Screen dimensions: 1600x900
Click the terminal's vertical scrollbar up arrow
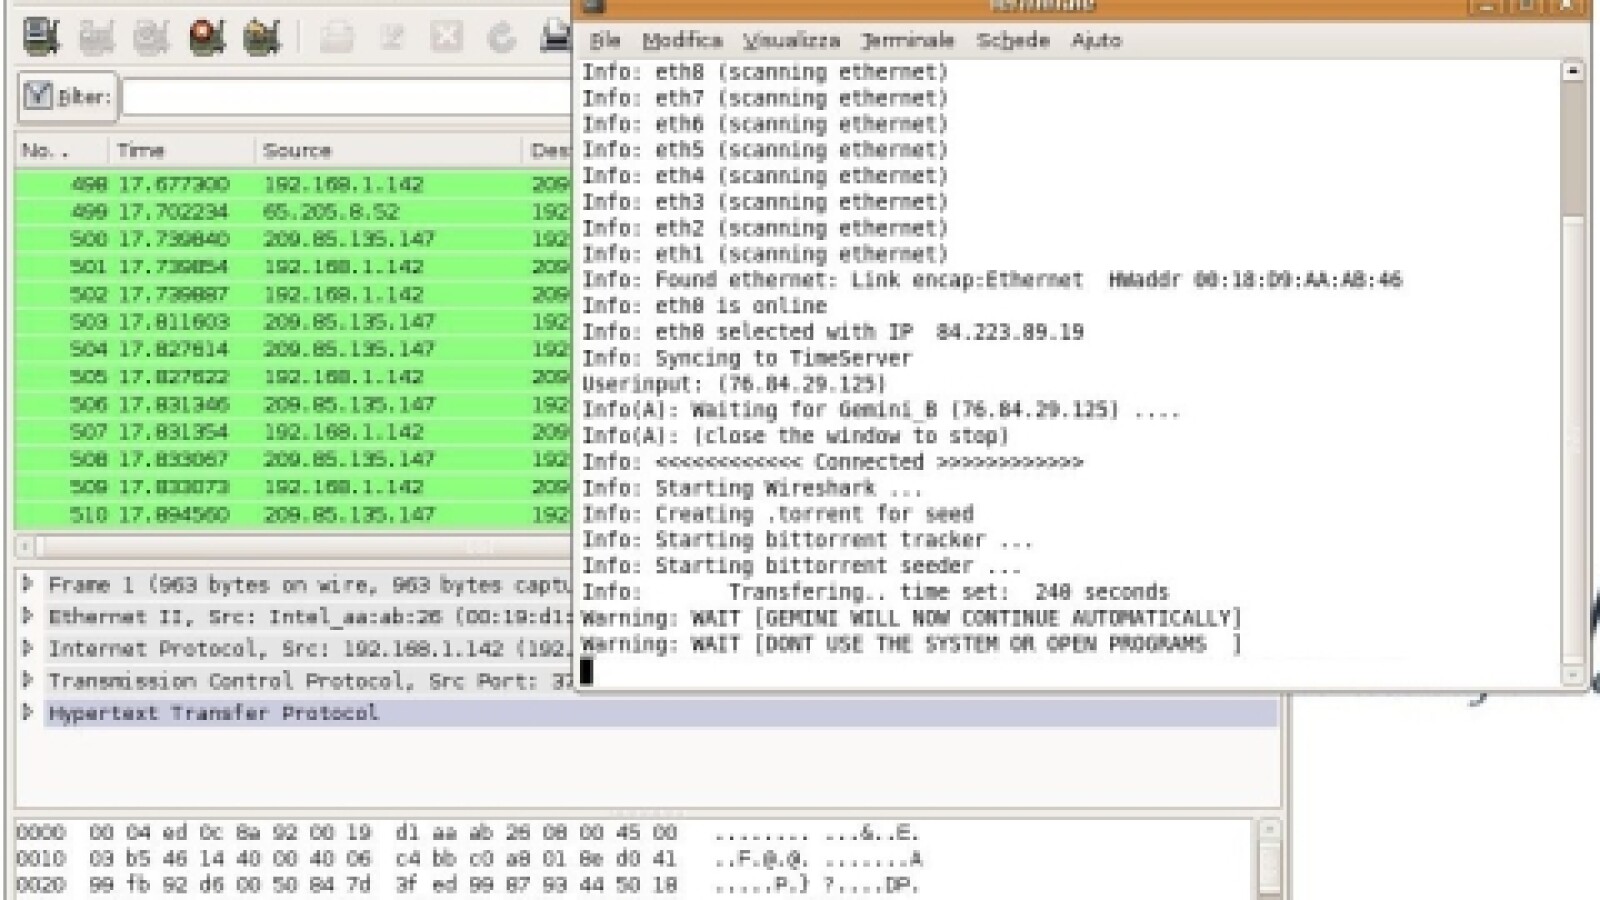coord(1573,71)
